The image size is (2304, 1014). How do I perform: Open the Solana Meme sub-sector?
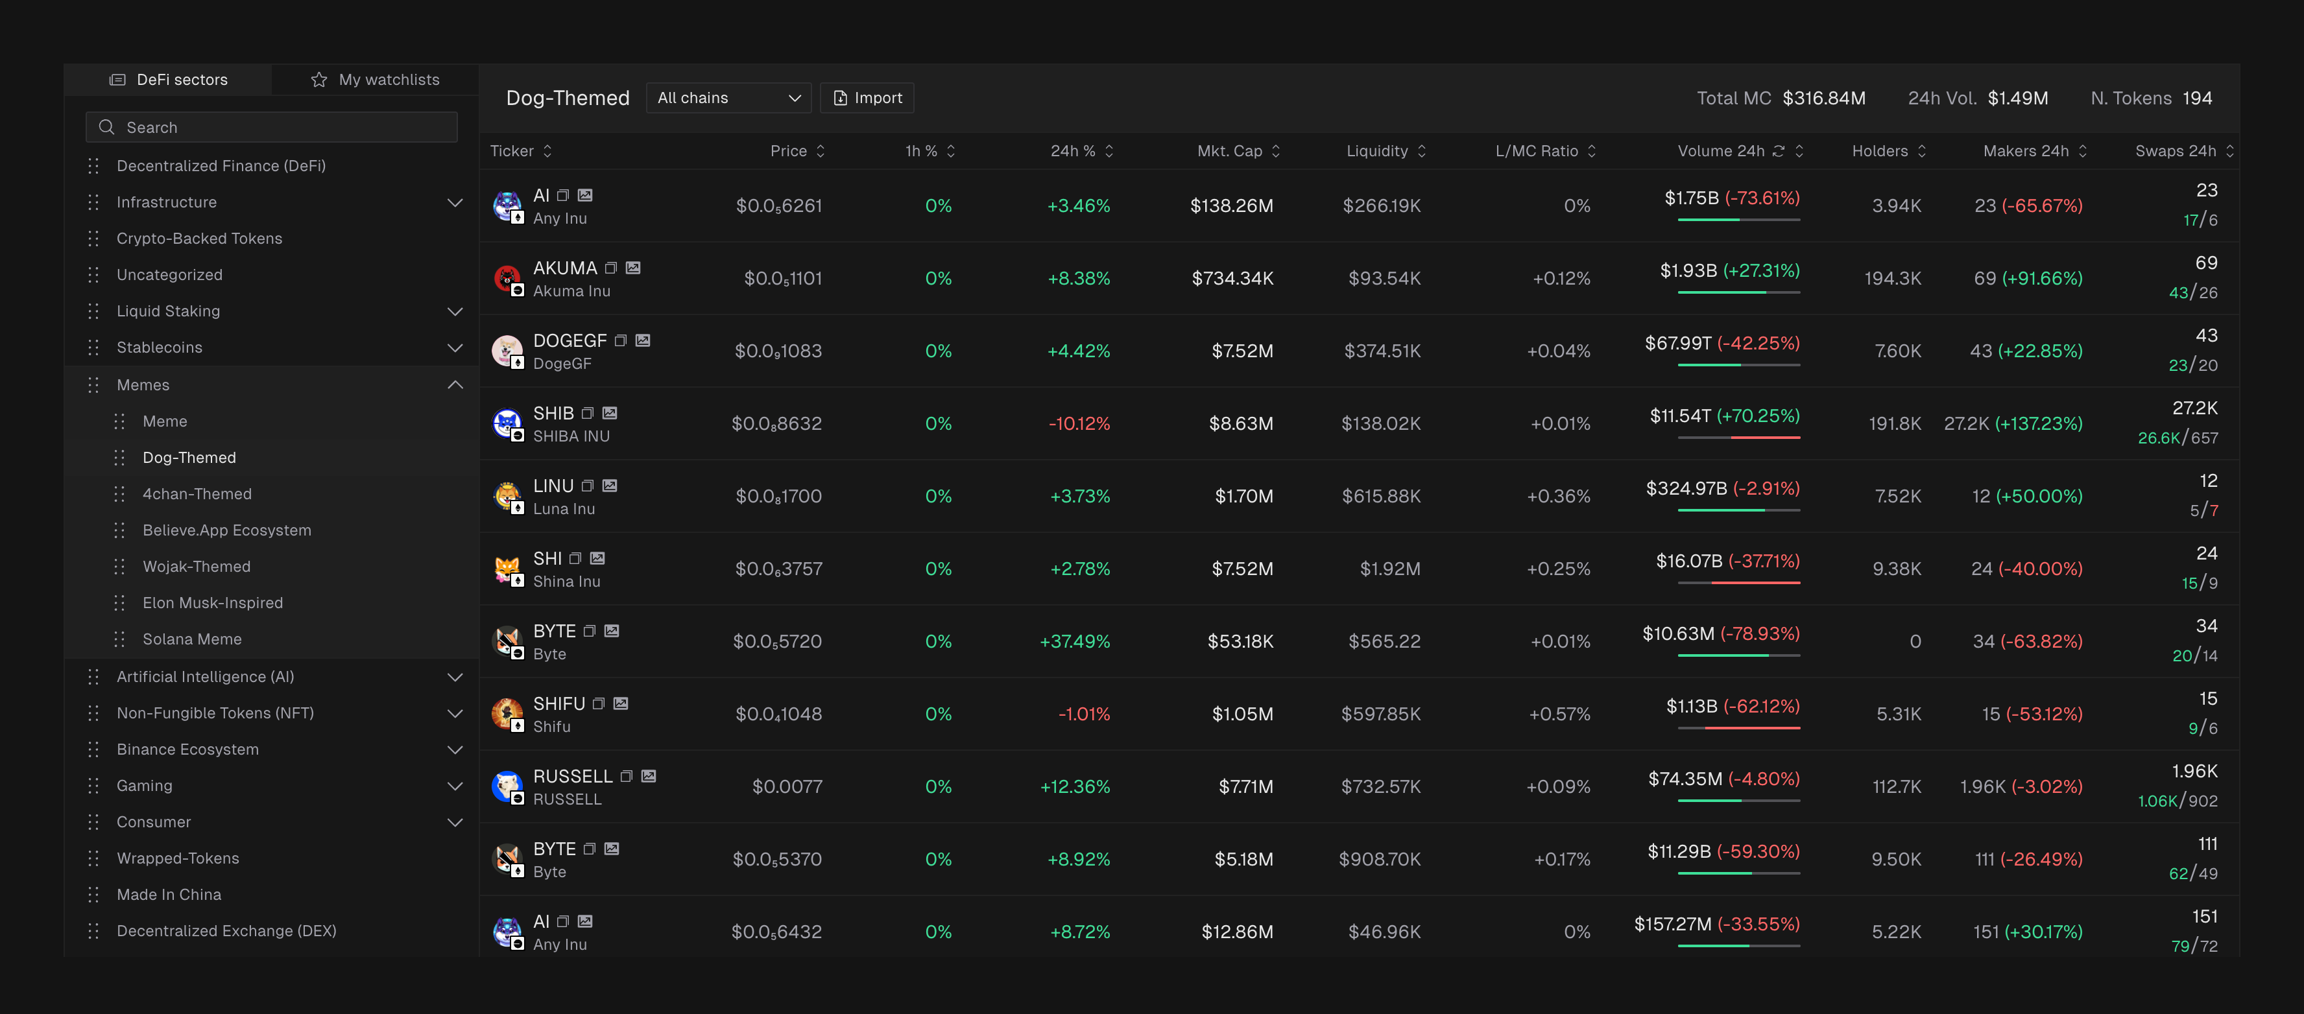coord(192,639)
